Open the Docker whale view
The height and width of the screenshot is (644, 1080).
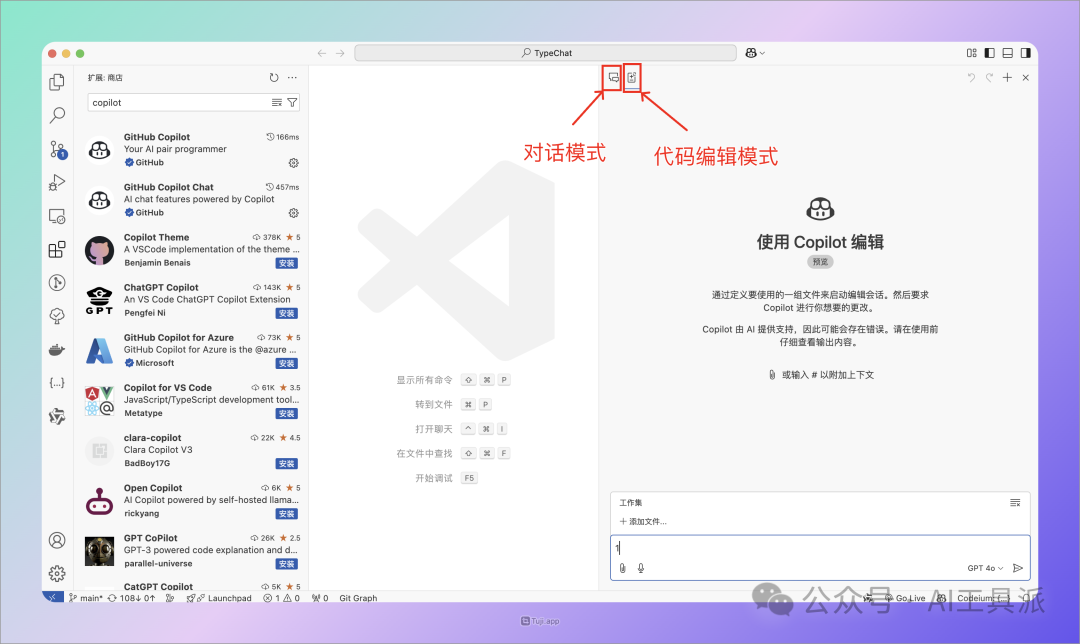pos(57,350)
